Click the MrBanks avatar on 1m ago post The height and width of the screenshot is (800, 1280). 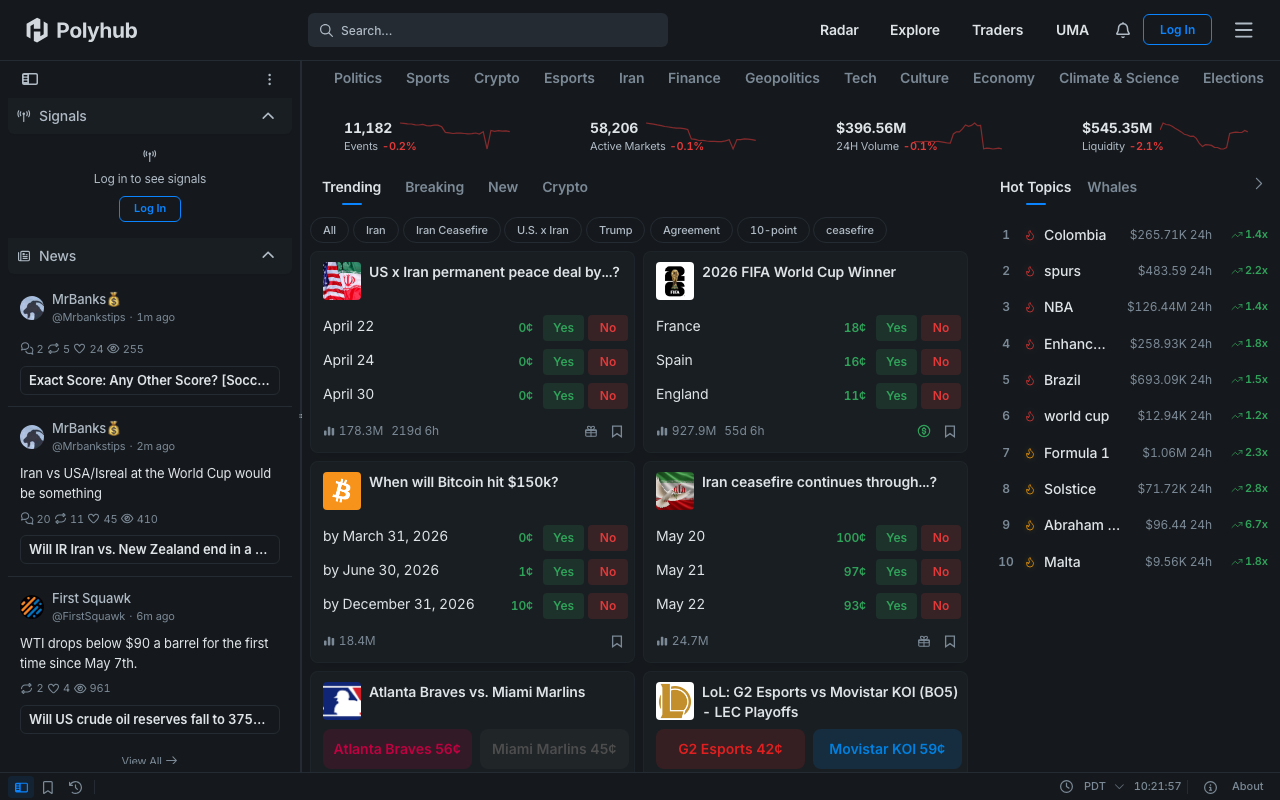point(32,308)
